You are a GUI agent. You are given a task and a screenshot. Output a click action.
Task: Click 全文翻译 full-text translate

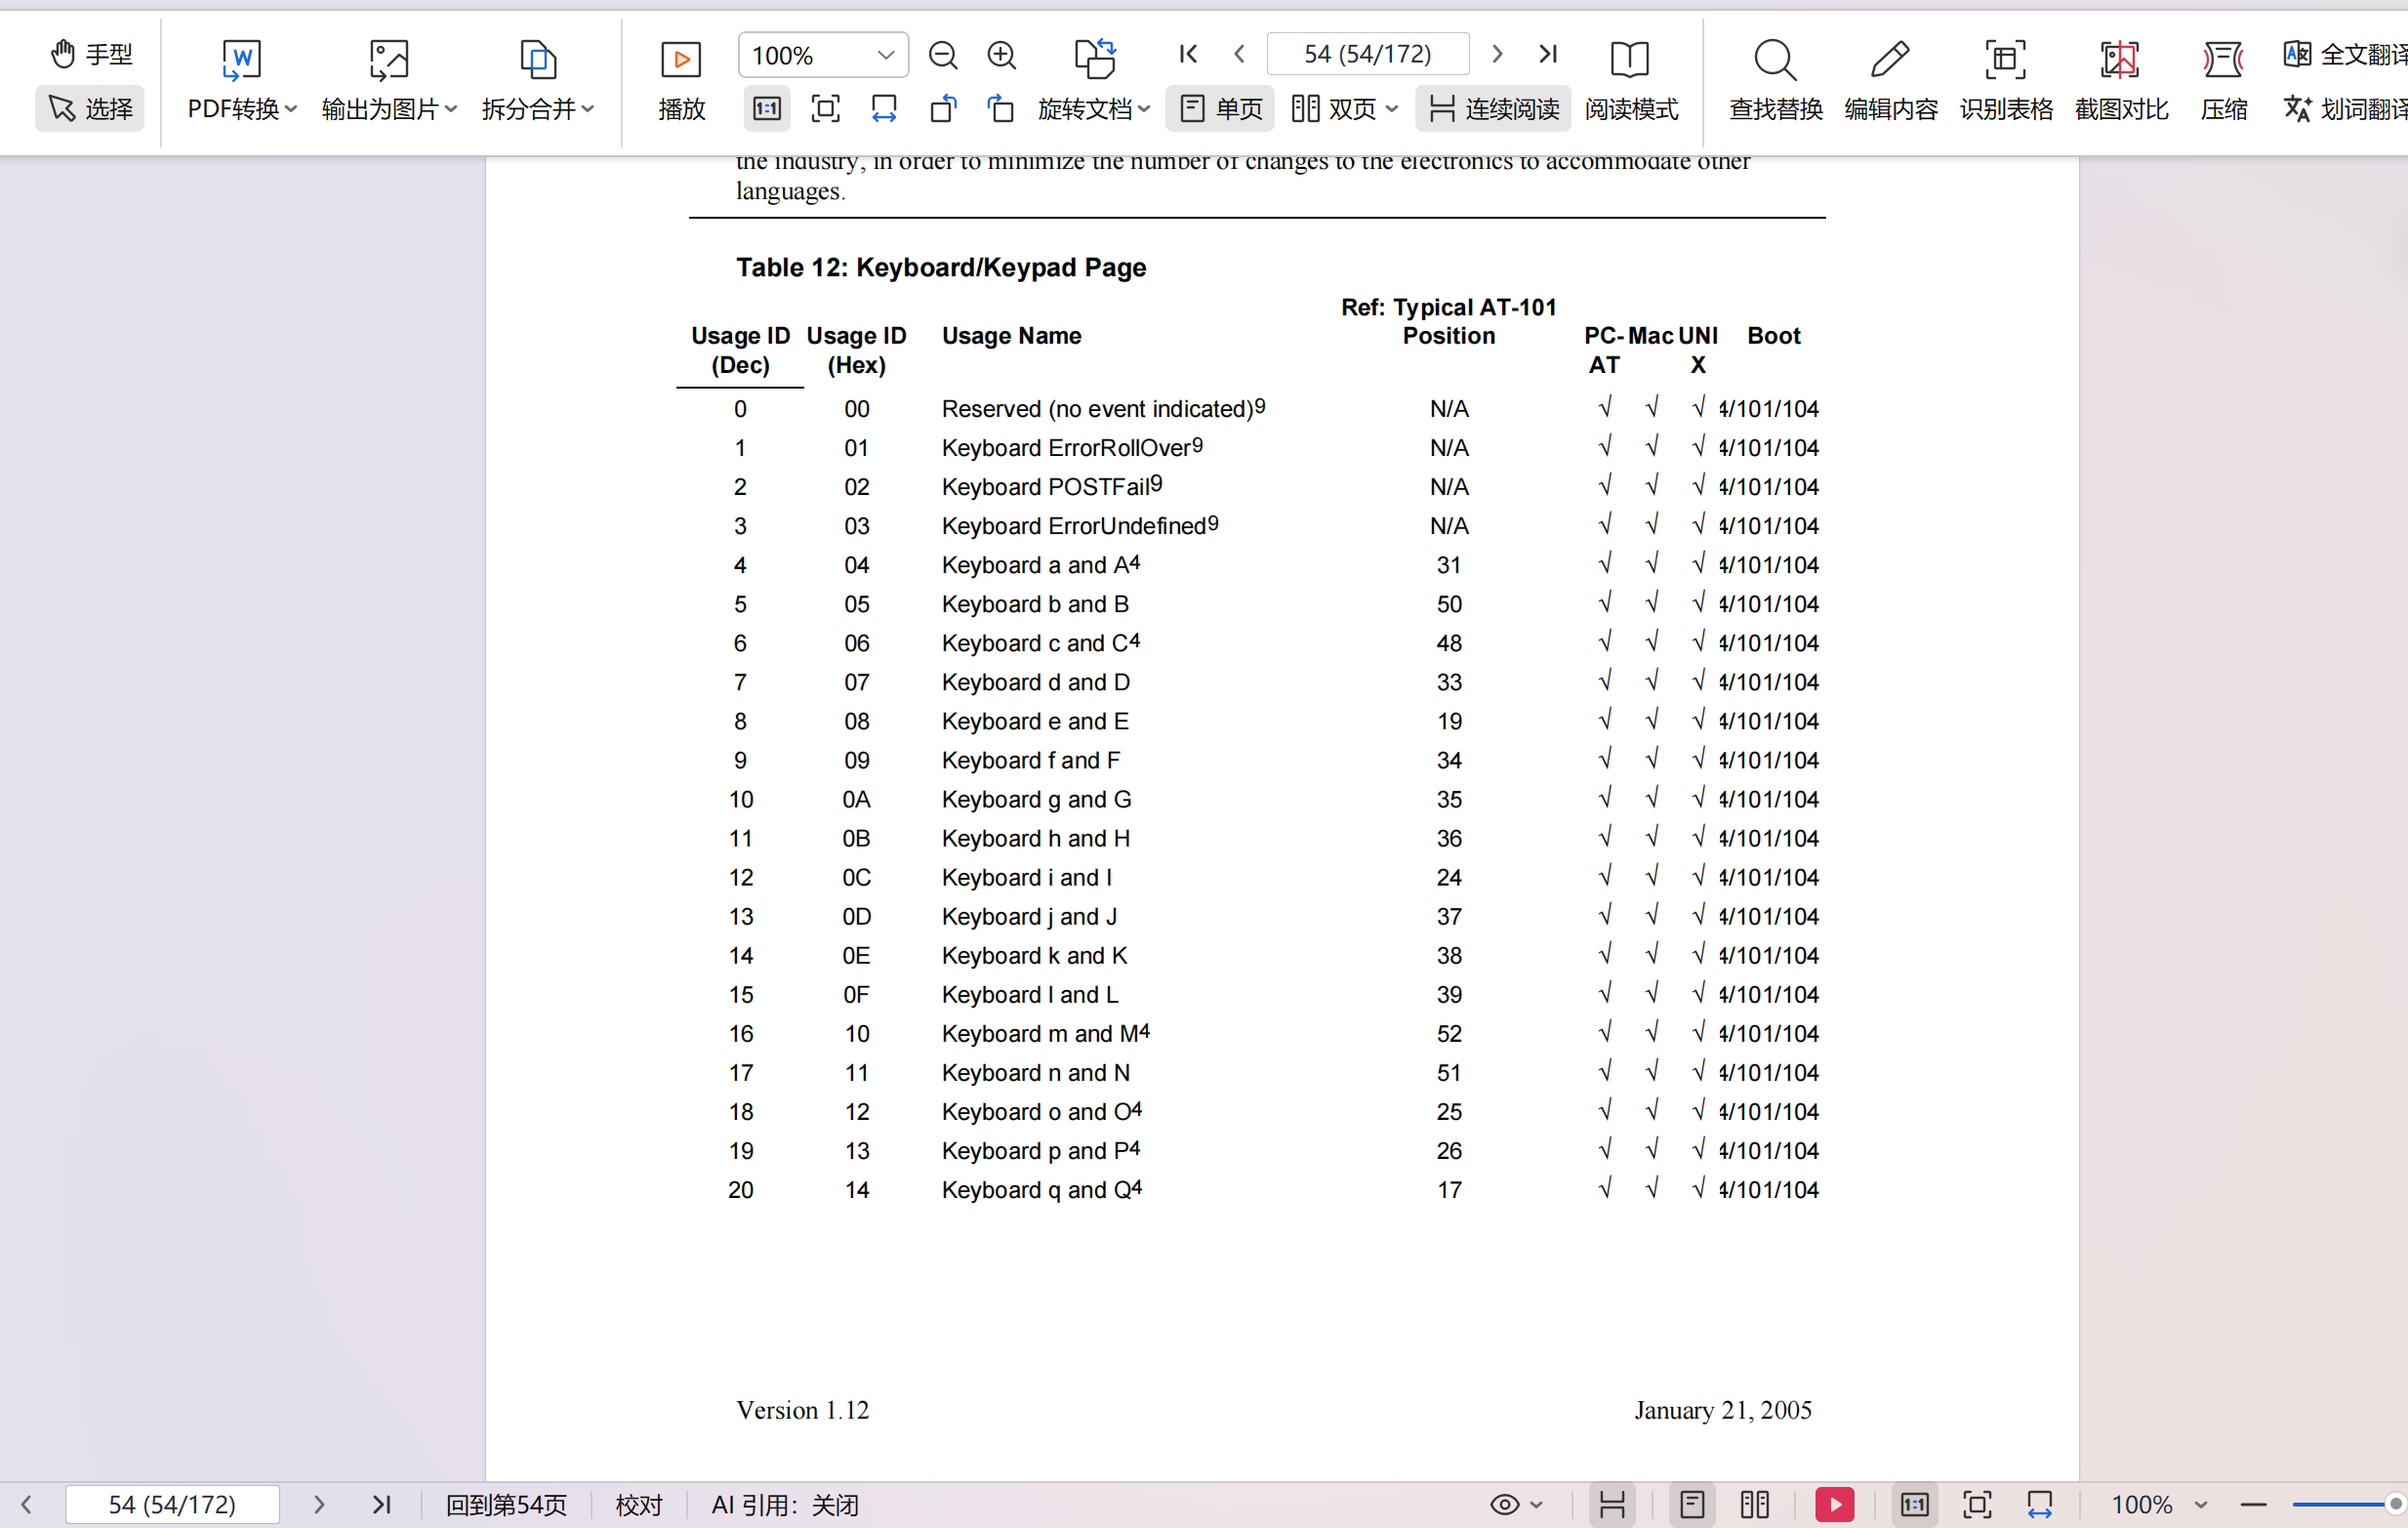tap(2344, 54)
